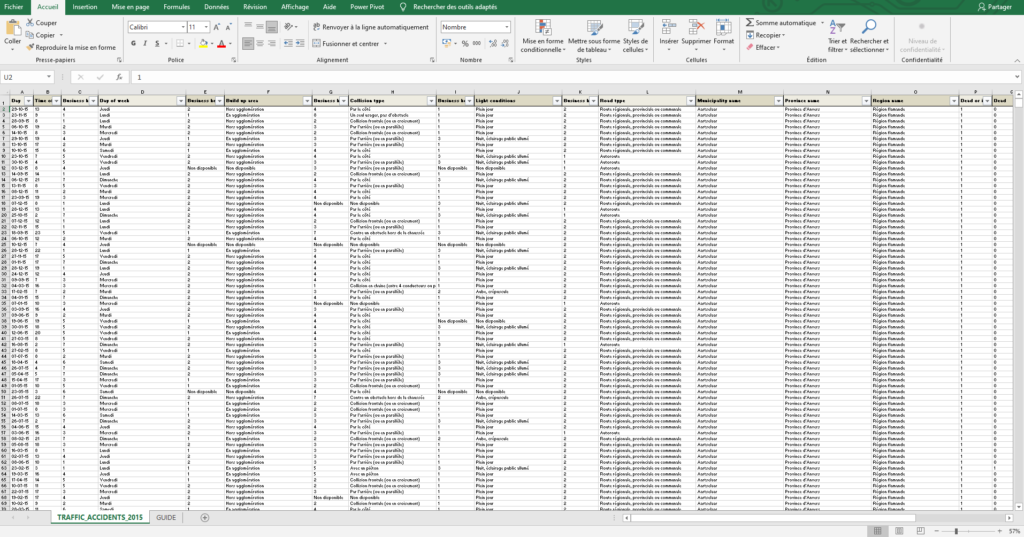Apply red font color swatch
1024x537 pixels.
tap(221, 44)
